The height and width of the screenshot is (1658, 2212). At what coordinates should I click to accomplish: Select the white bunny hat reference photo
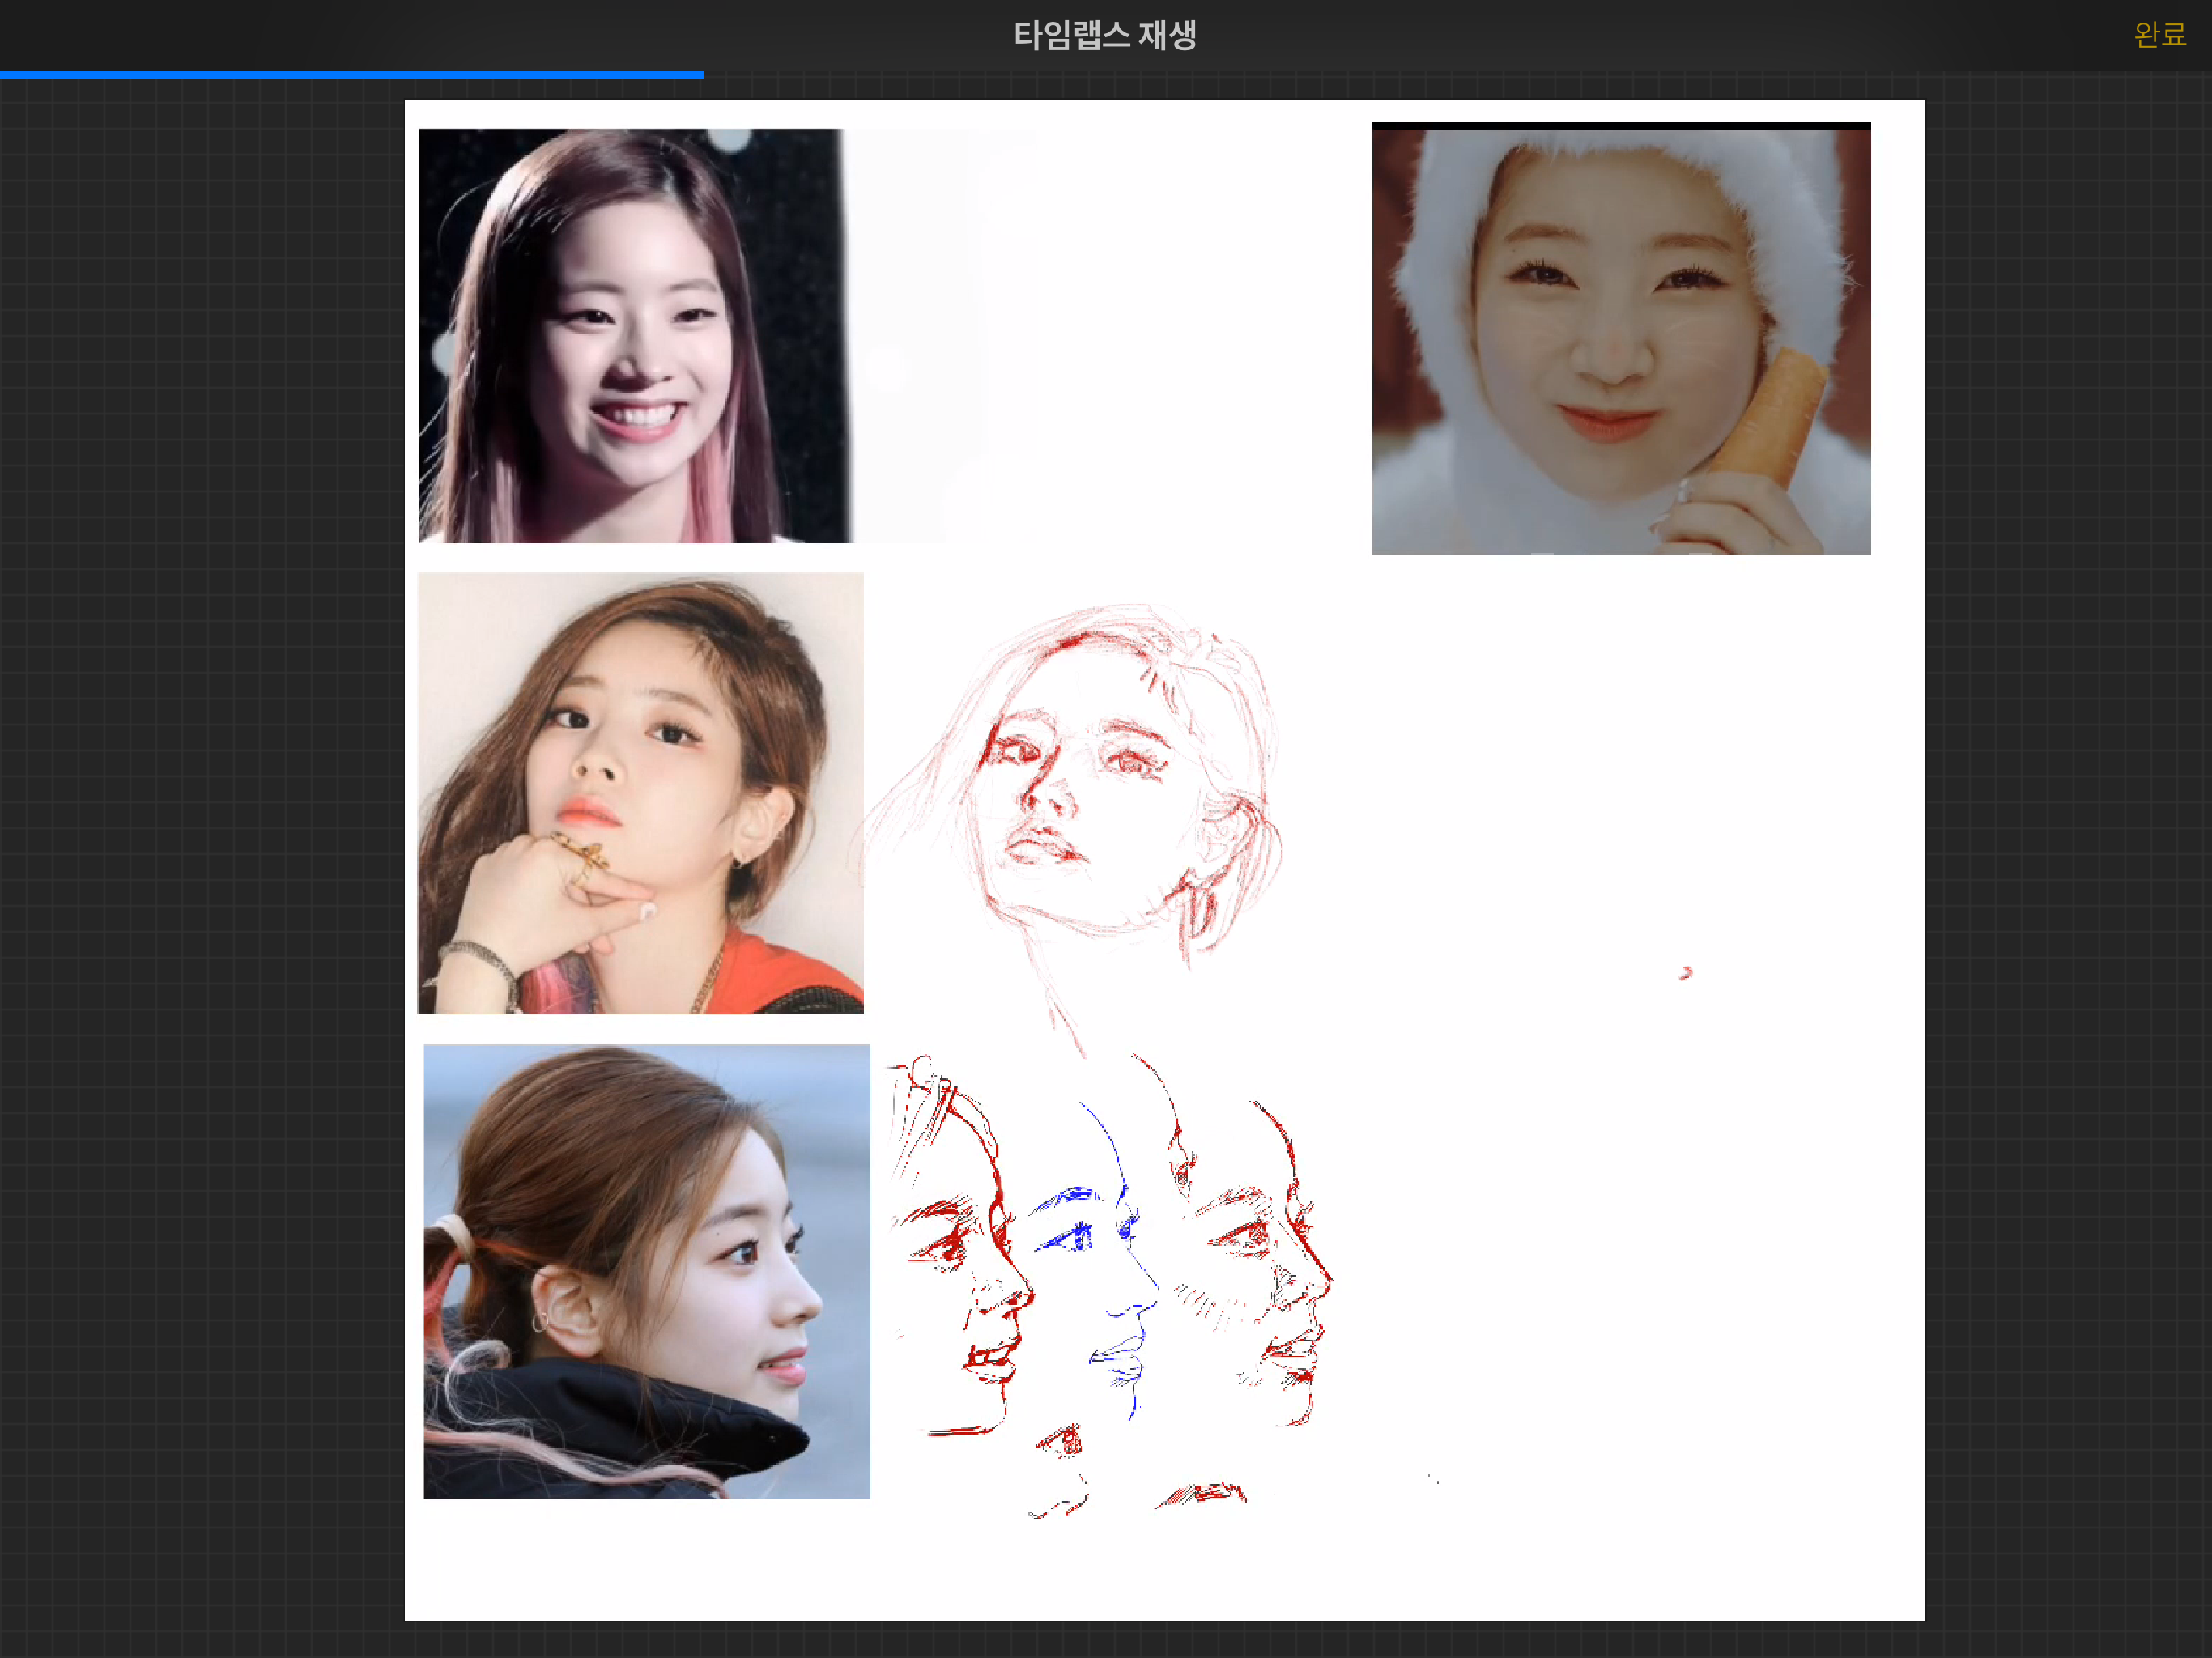click(1620, 338)
